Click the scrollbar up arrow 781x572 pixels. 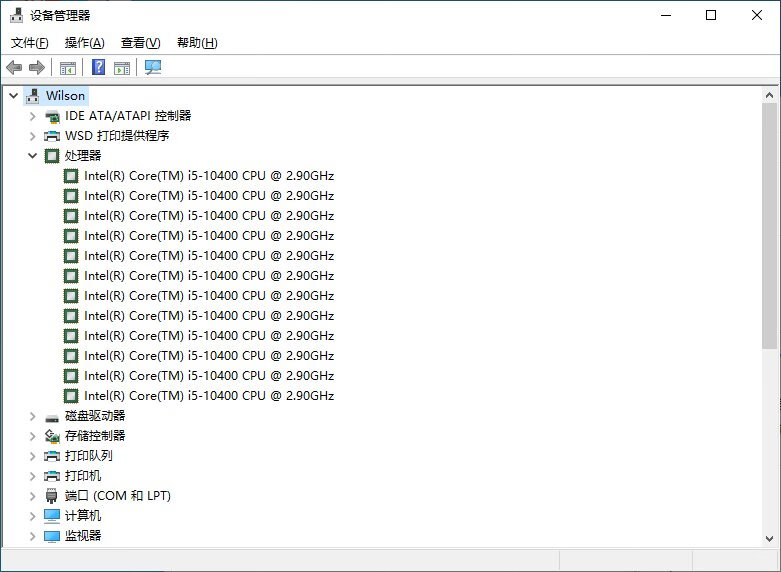click(x=769, y=95)
